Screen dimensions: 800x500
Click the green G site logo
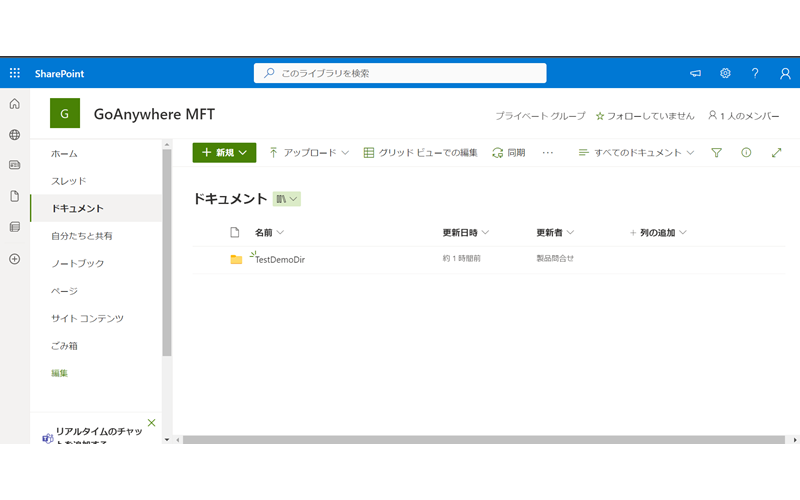point(65,113)
